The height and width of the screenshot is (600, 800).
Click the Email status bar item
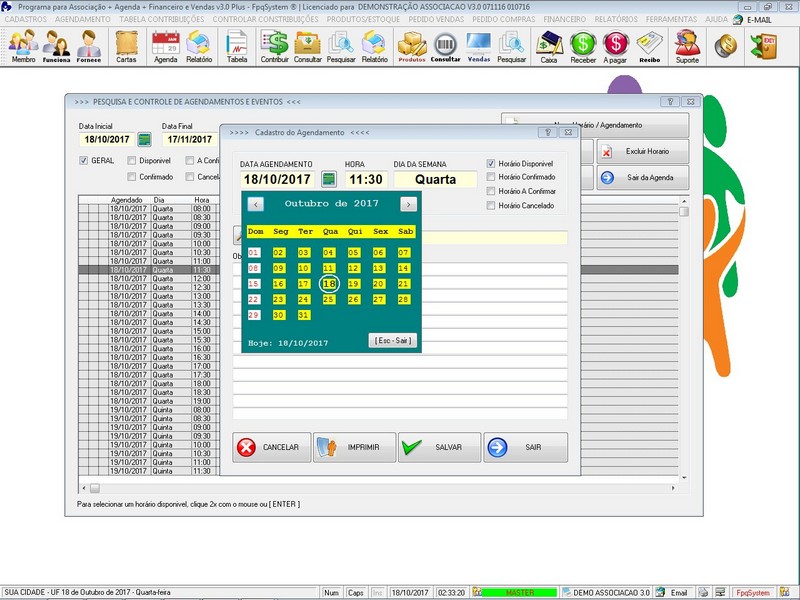pos(672,593)
